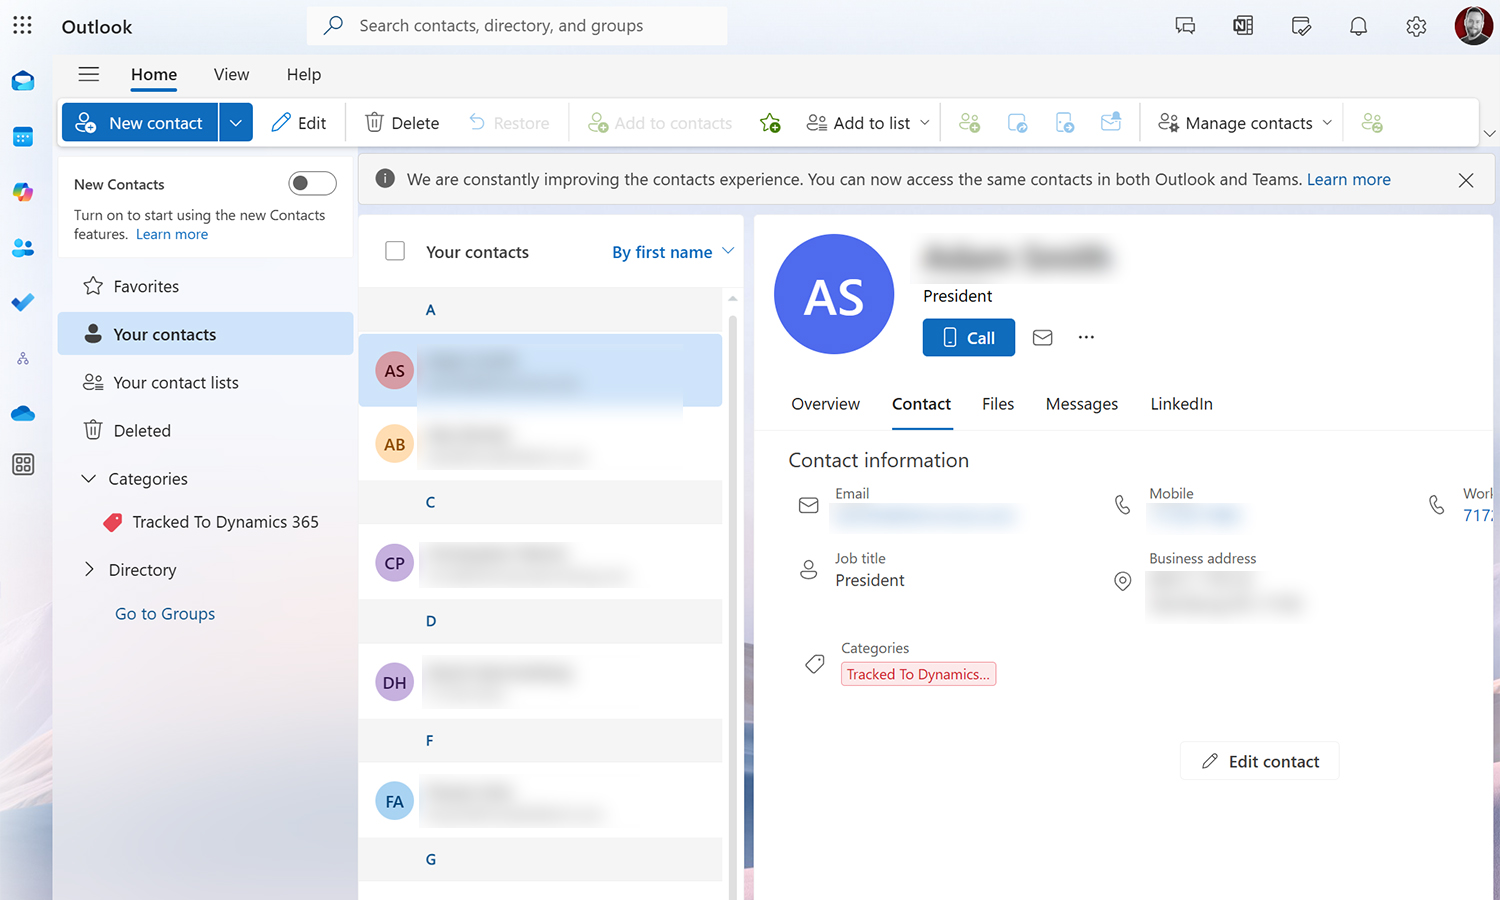The width and height of the screenshot is (1500, 900).
Task: Open the New contact split dropdown arrow
Action: [x=235, y=122]
